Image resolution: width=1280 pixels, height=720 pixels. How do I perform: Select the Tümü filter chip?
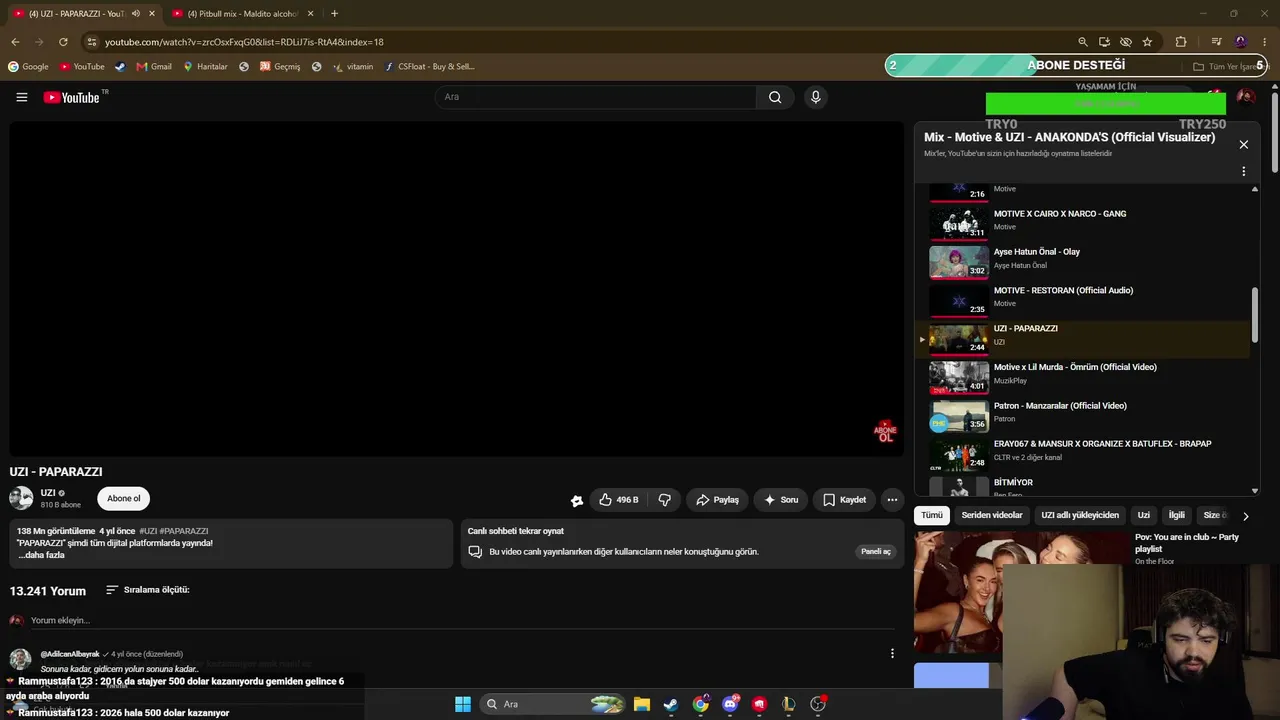932,515
